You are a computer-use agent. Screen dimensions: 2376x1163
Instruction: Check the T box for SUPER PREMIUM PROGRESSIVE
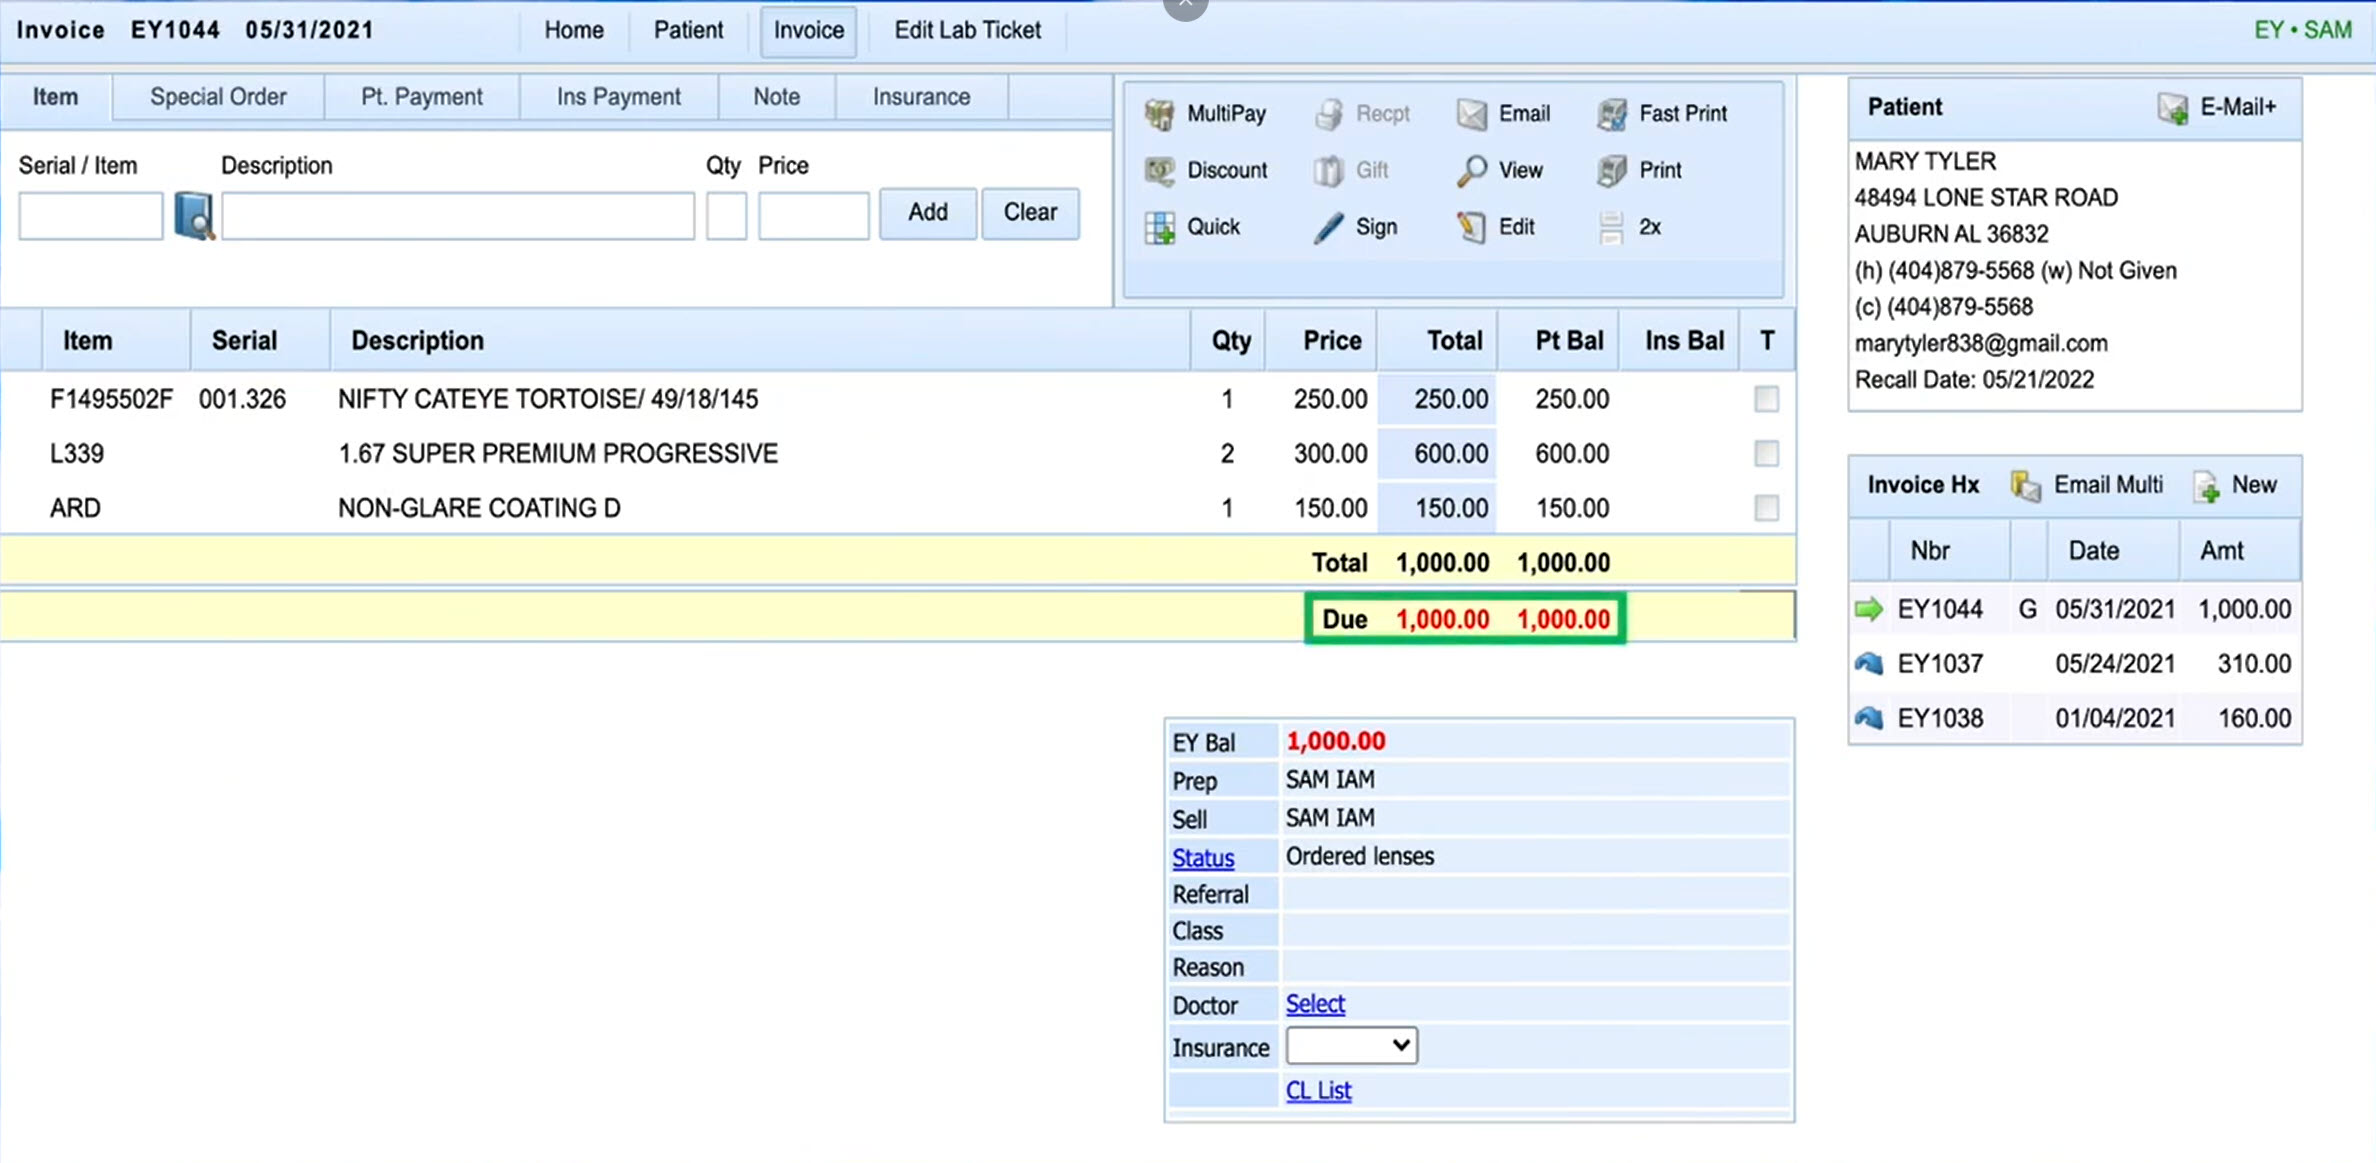click(x=1765, y=453)
